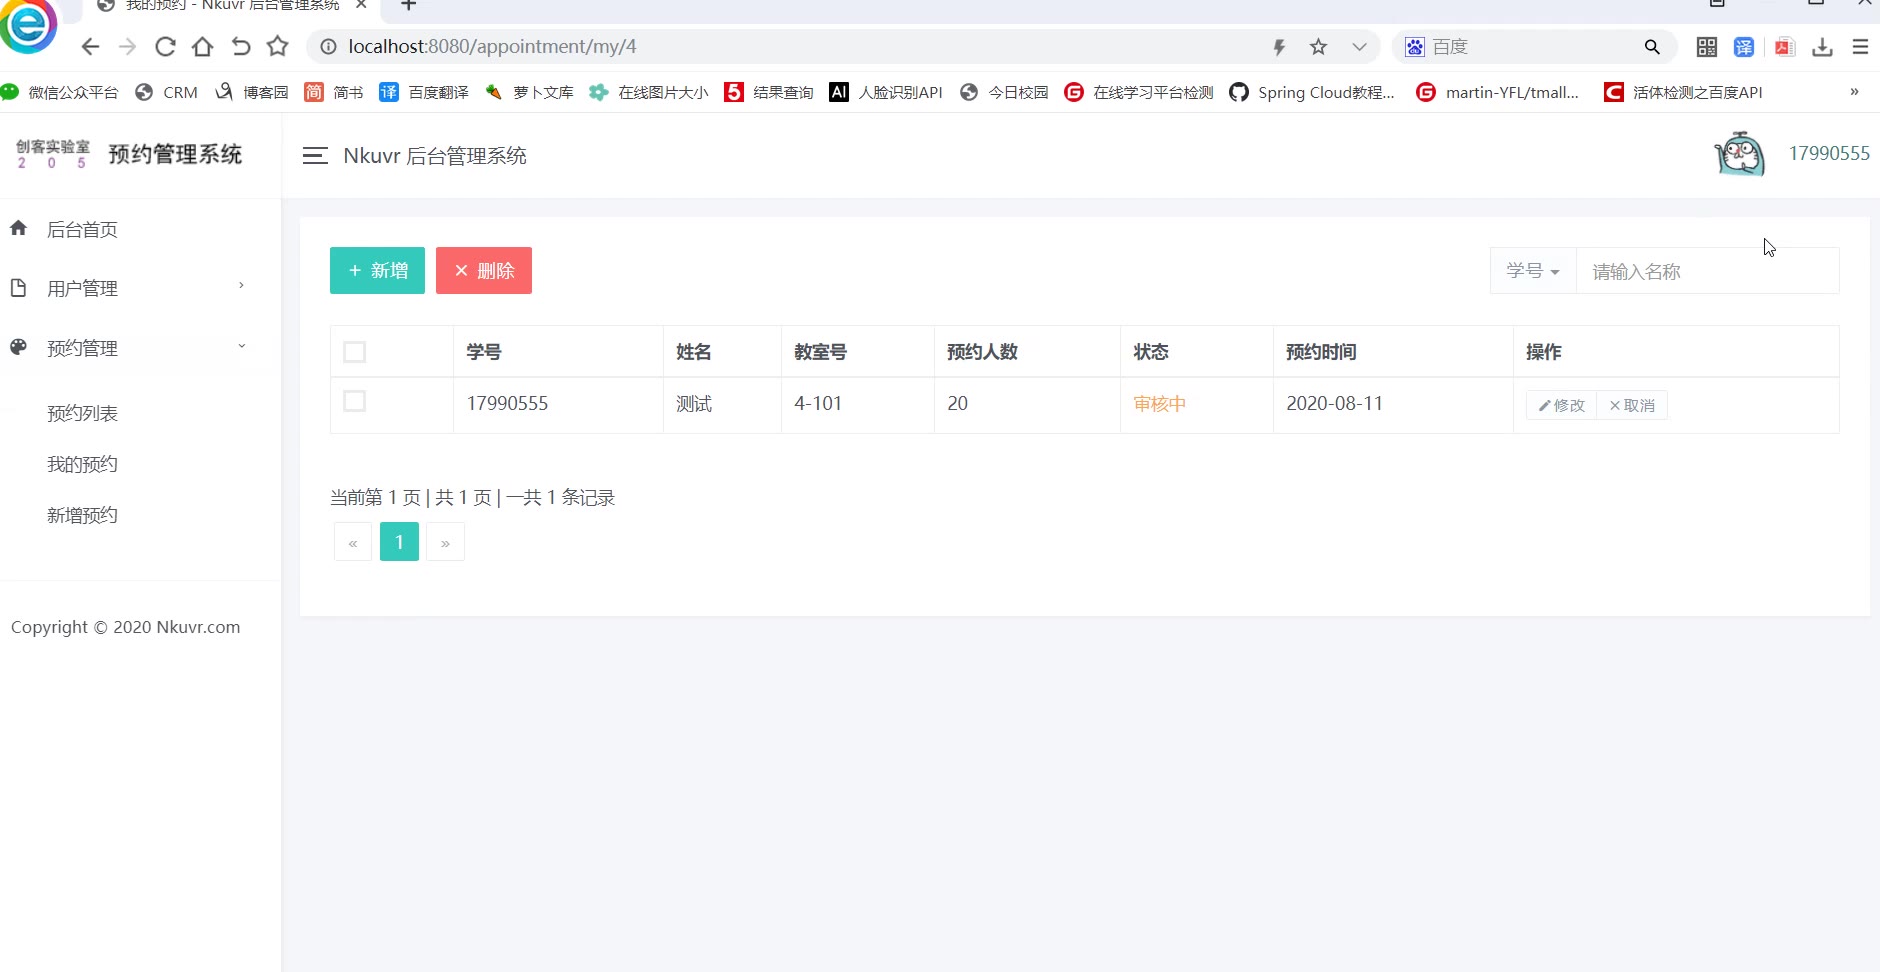Open the browser apps grid icon
This screenshot has width=1880, height=972.
coord(1707,47)
